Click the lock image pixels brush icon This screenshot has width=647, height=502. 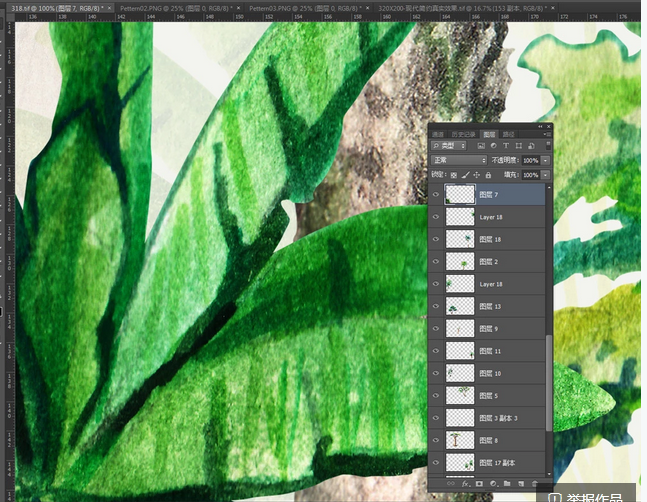click(x=465, y=175)
